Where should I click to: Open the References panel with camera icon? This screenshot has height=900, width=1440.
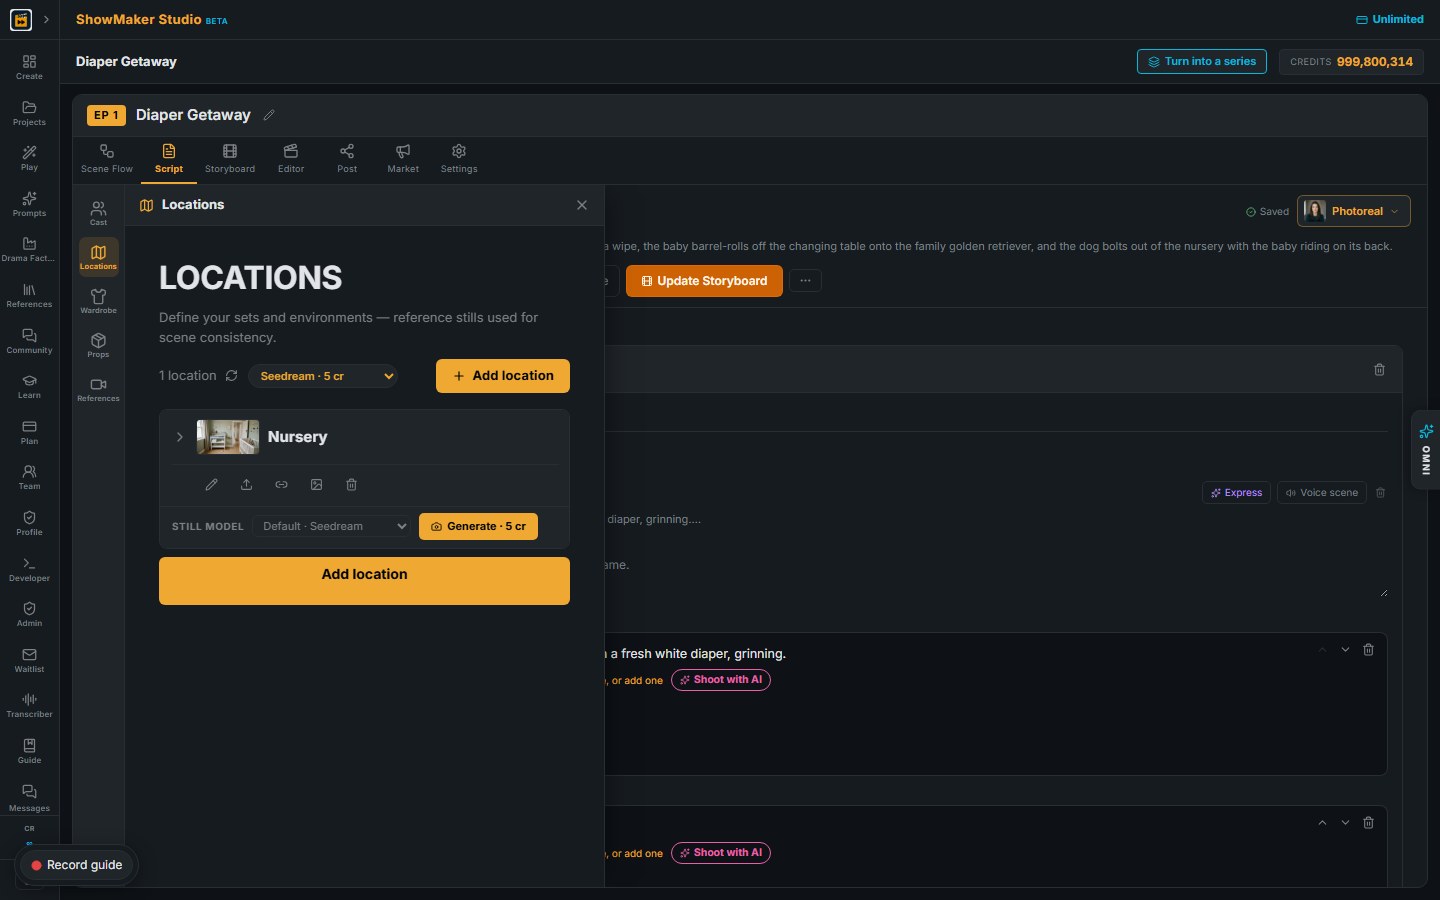(x=98, y=389)
